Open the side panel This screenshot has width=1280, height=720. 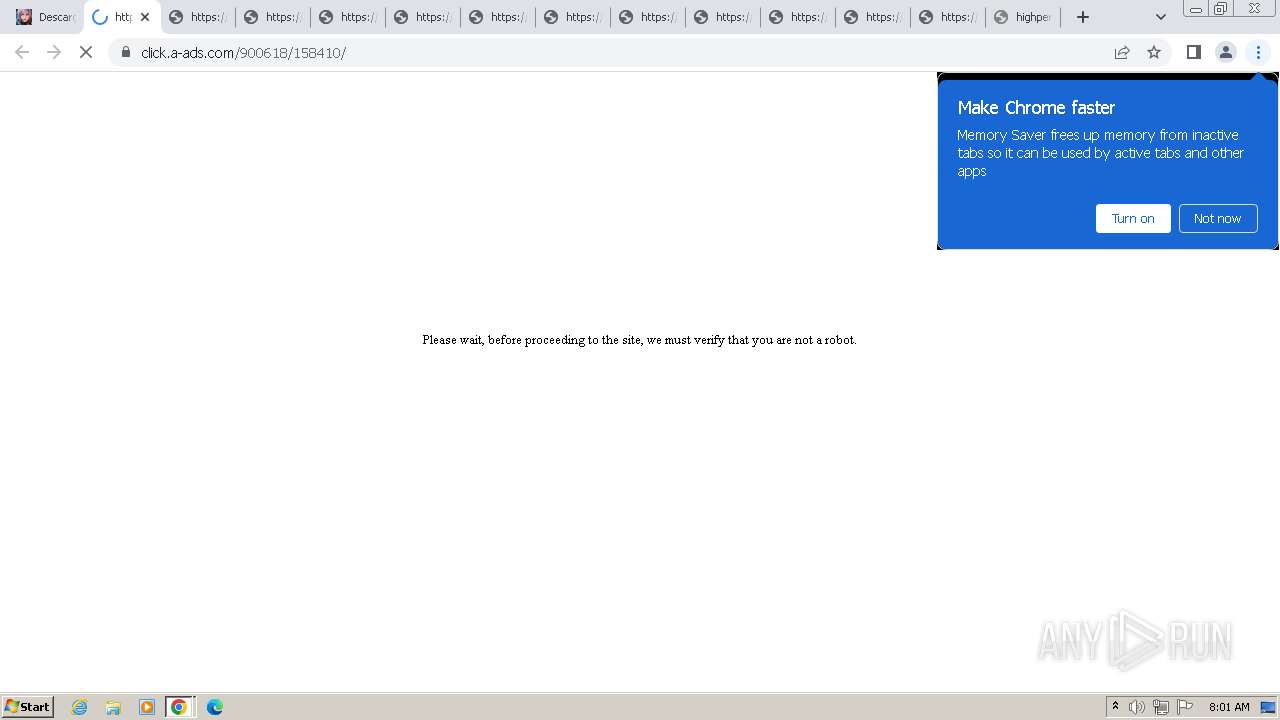pyautogui.click(x=1193, y=52)
